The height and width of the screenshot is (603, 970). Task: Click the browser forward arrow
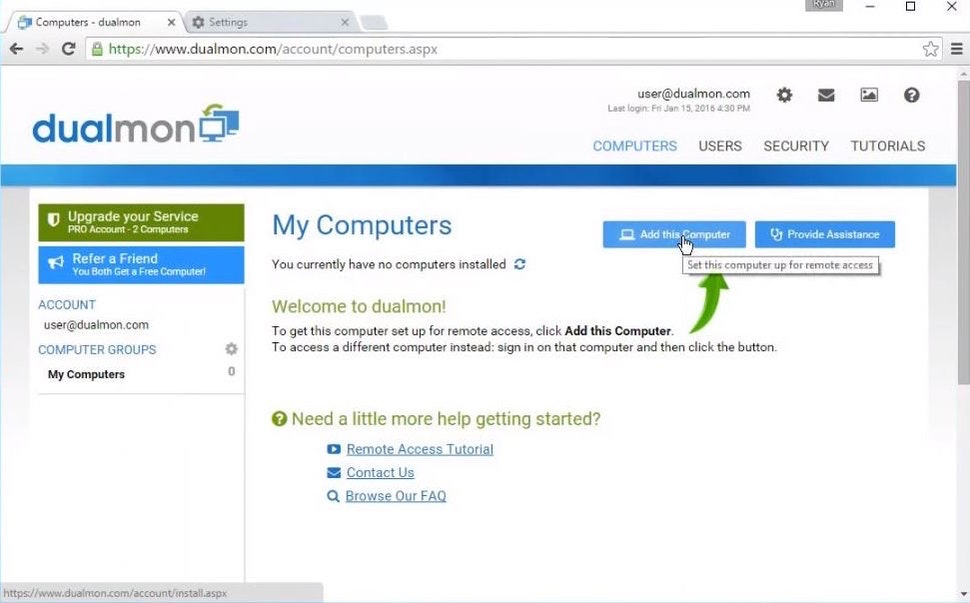(x=42, y=49)
